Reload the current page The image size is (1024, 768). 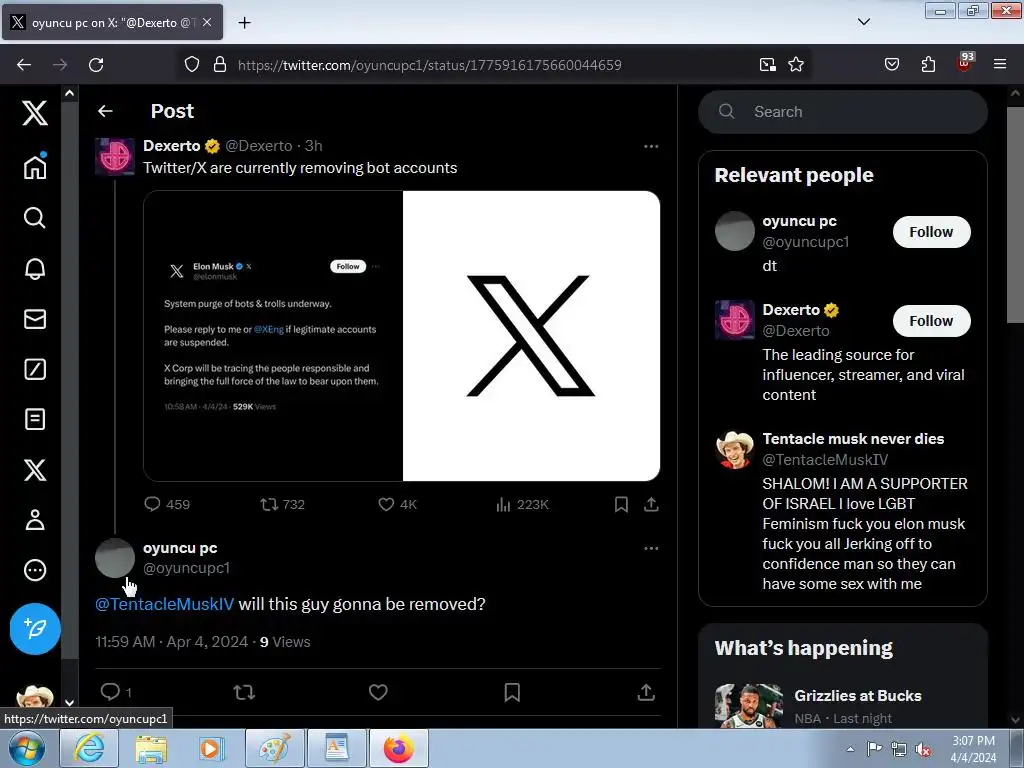(x=96, y=64)
